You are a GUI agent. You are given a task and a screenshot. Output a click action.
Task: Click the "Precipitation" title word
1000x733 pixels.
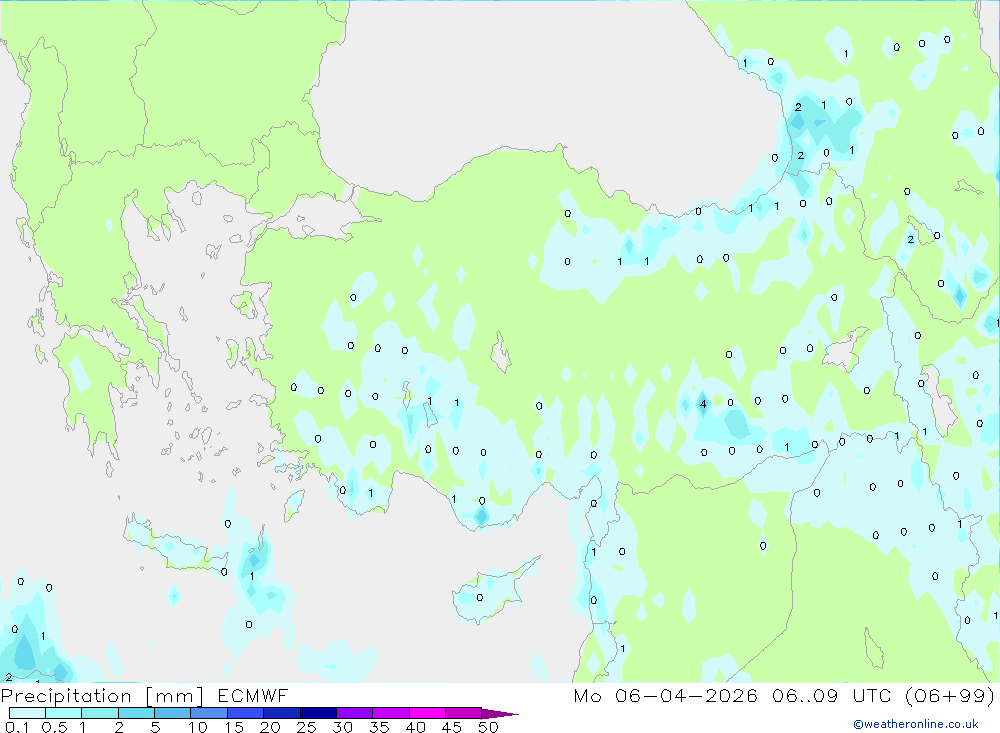[66, 695]
